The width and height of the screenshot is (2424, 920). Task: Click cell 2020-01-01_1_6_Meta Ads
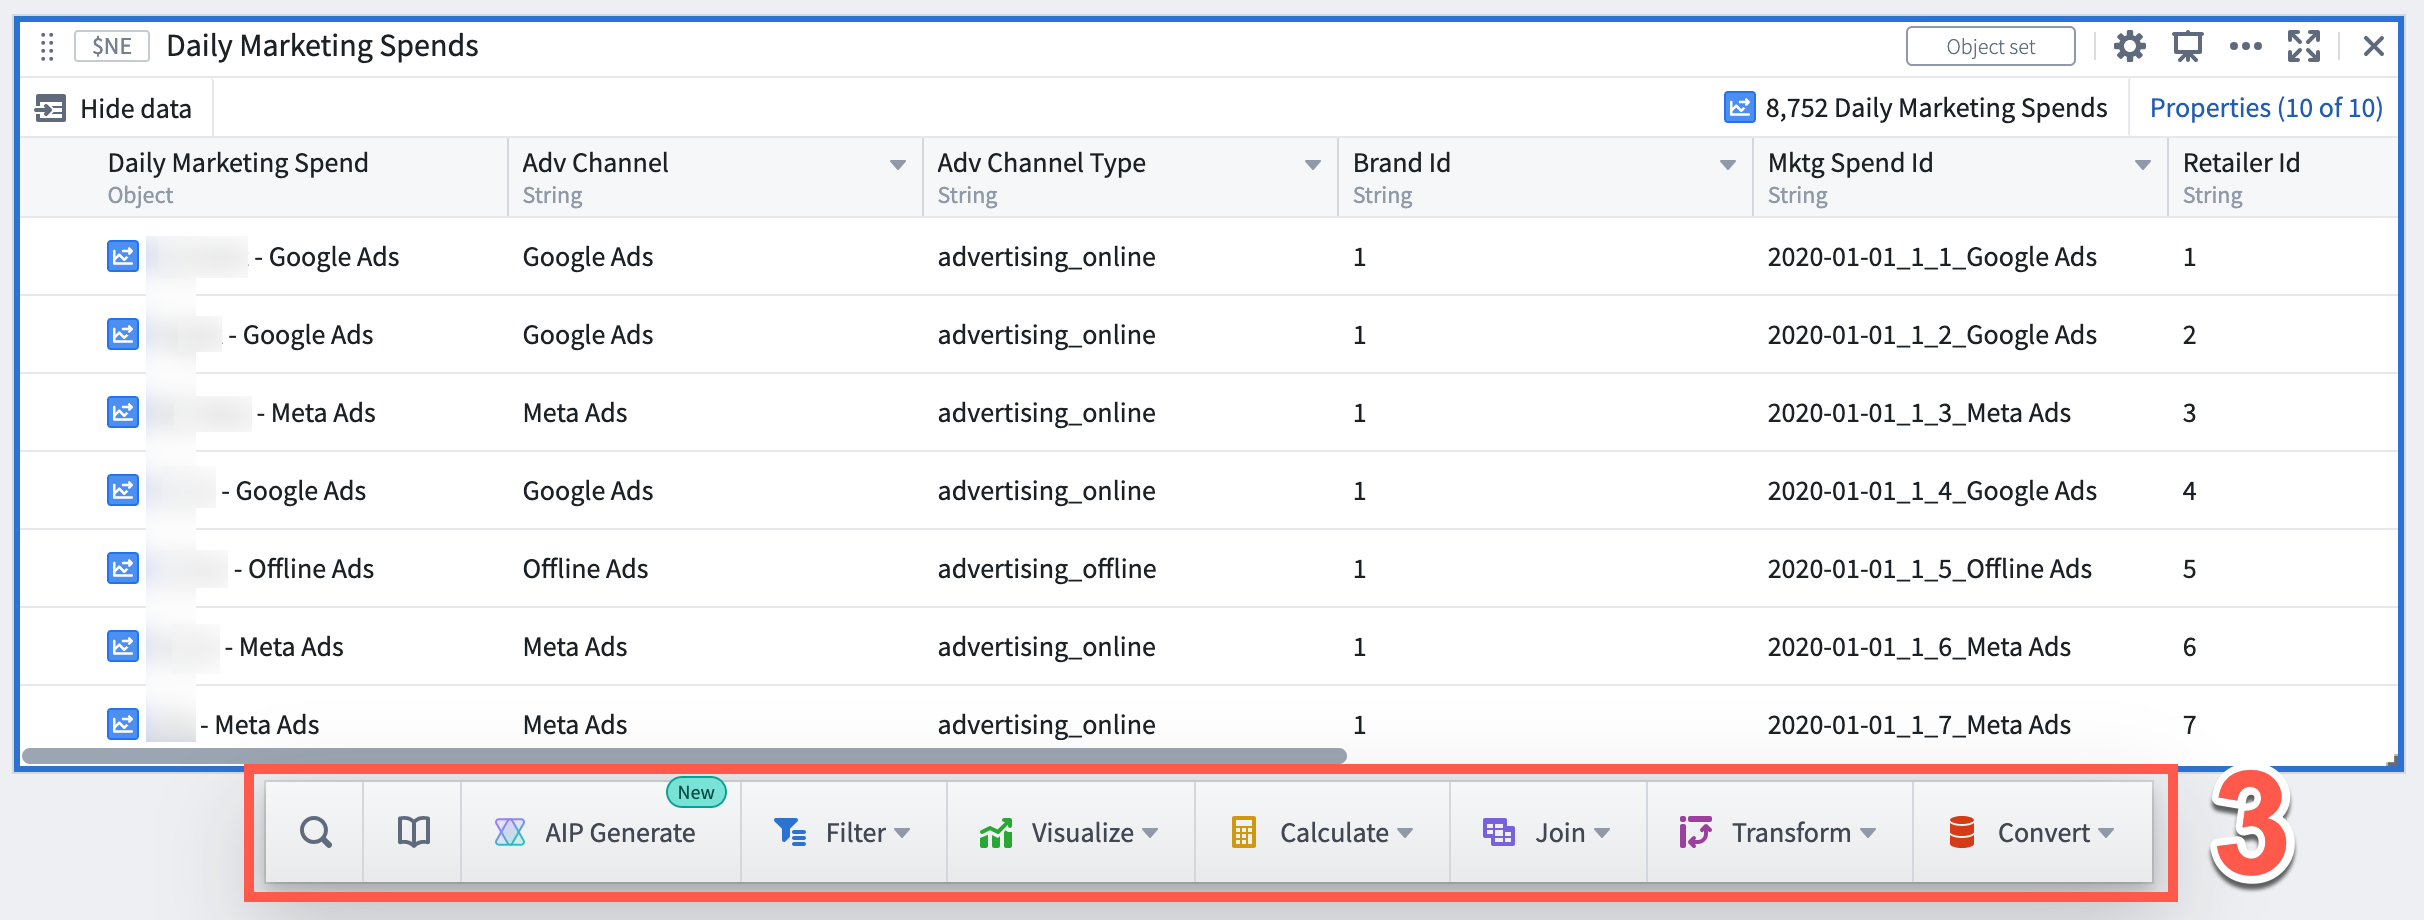click(x=1919, y=647)
